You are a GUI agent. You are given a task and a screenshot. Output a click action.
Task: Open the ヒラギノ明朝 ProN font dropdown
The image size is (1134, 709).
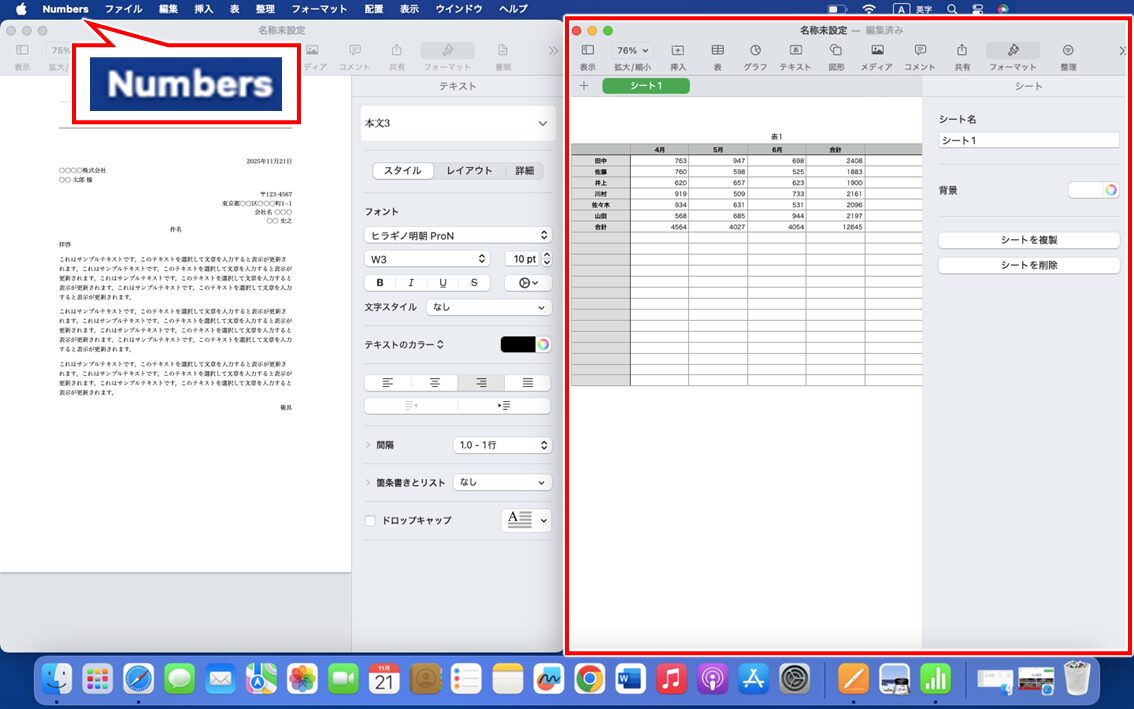(x=457, y=235)
